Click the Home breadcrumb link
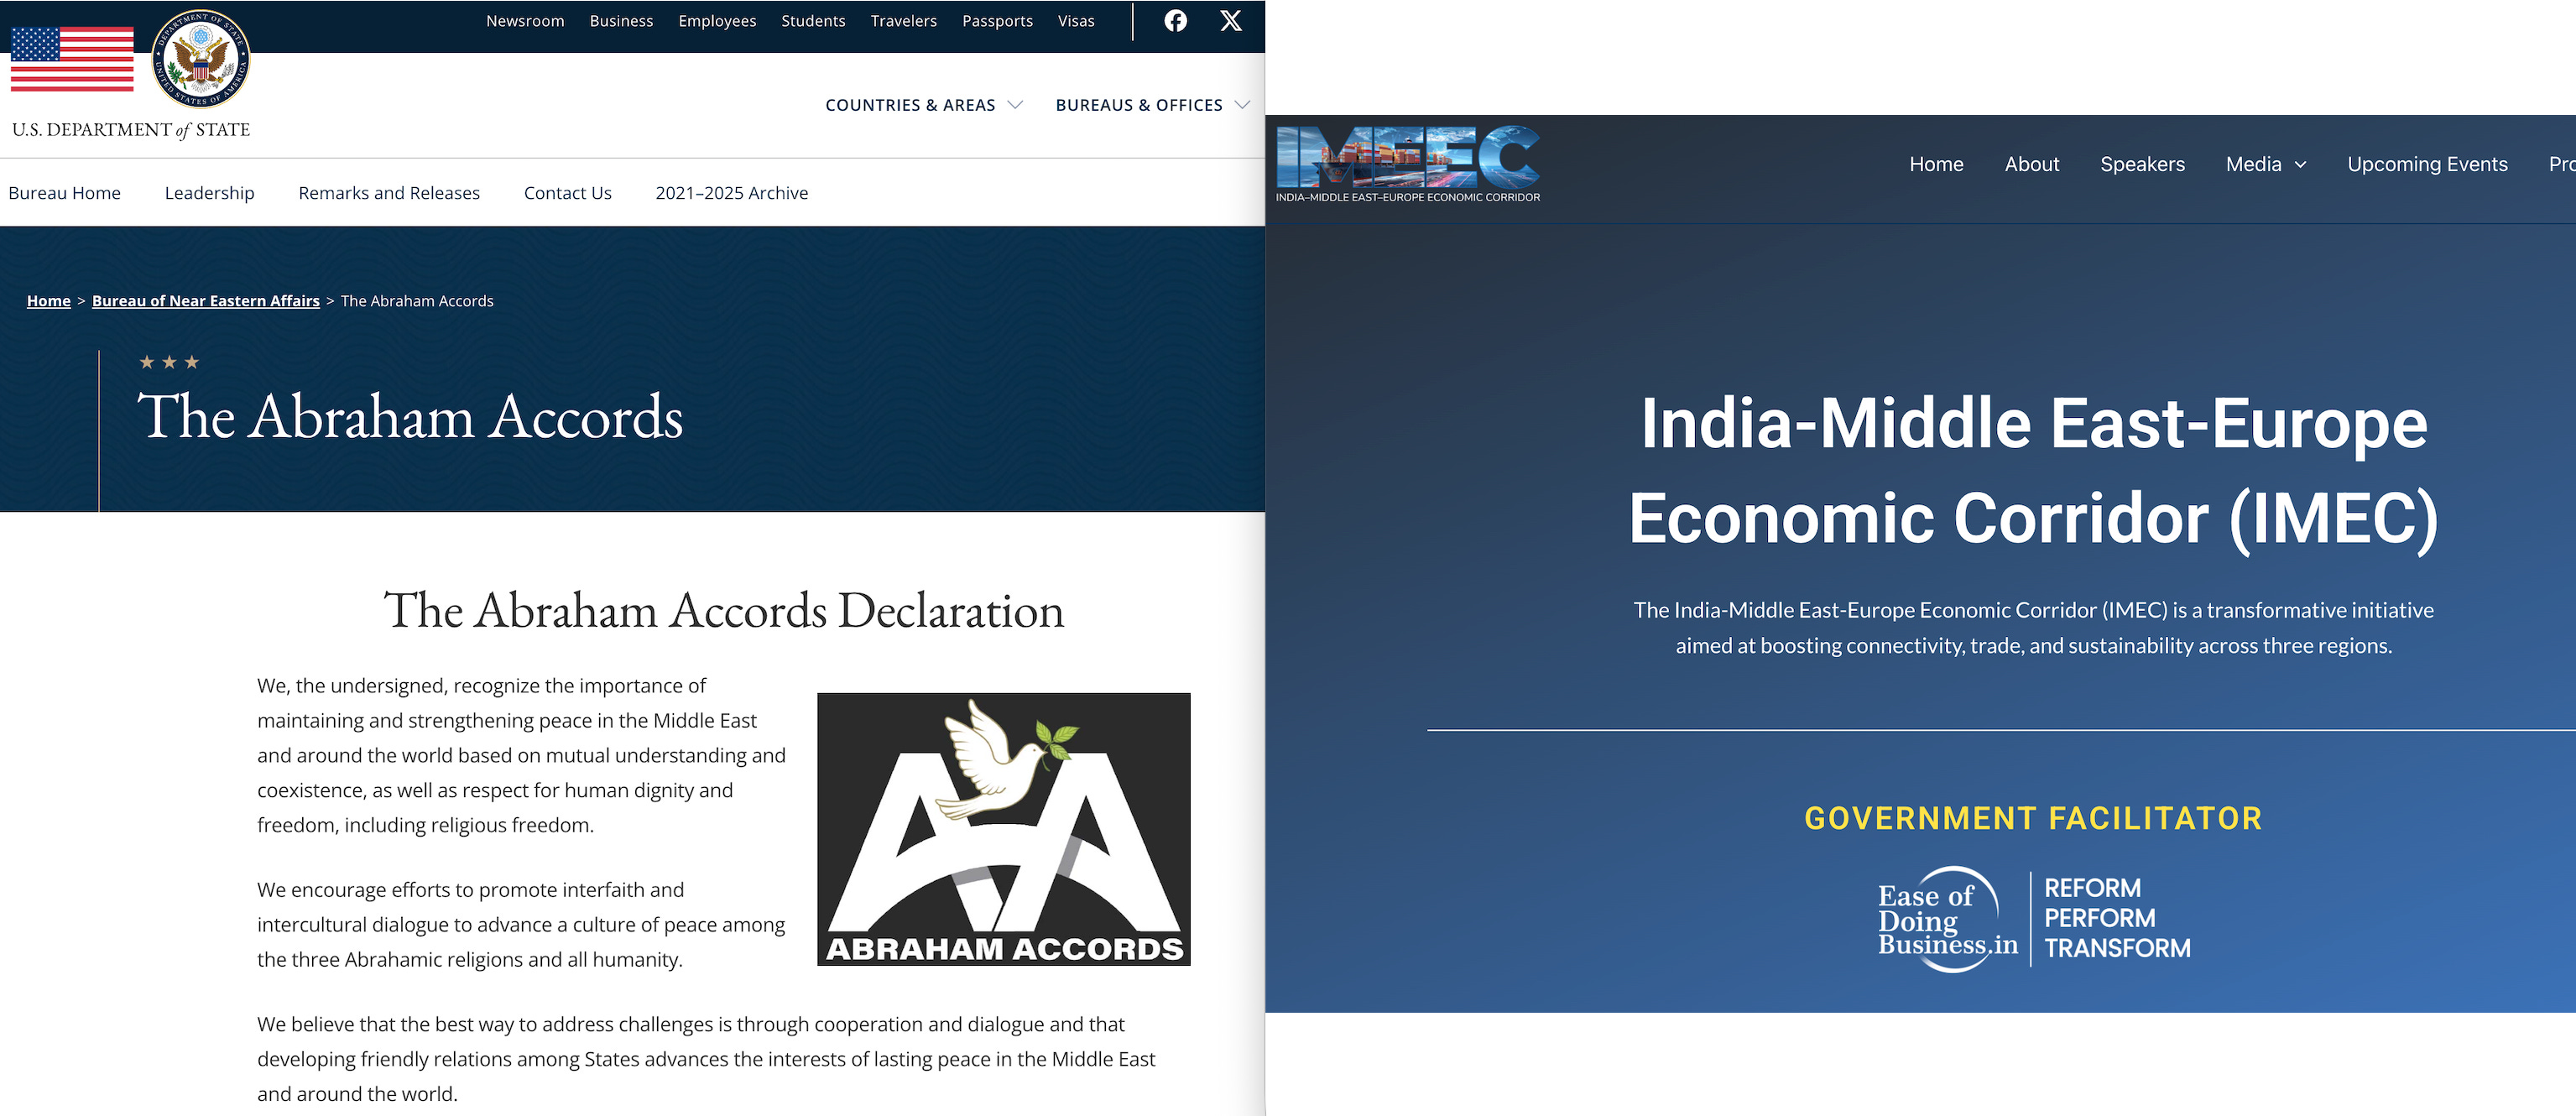This screenshot has height=1116, width=2576. click(48, 301)
